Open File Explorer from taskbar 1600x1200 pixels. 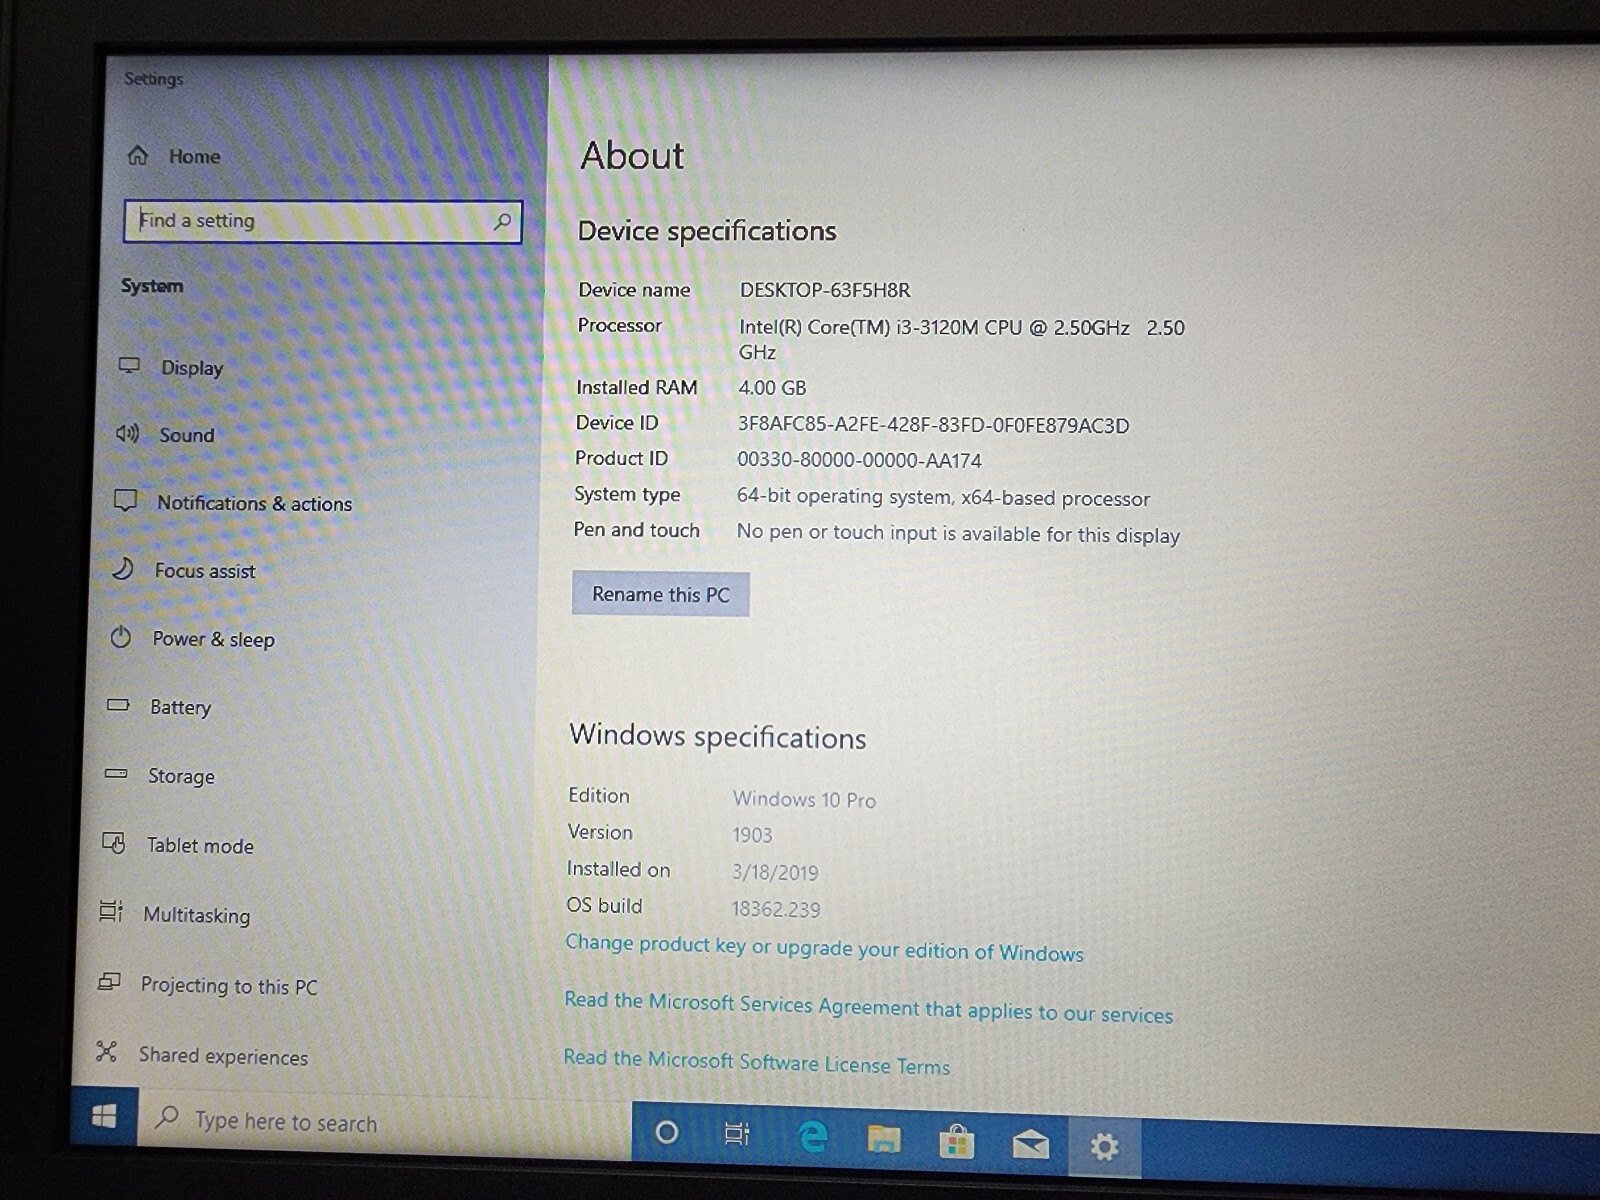(884, 1139)
